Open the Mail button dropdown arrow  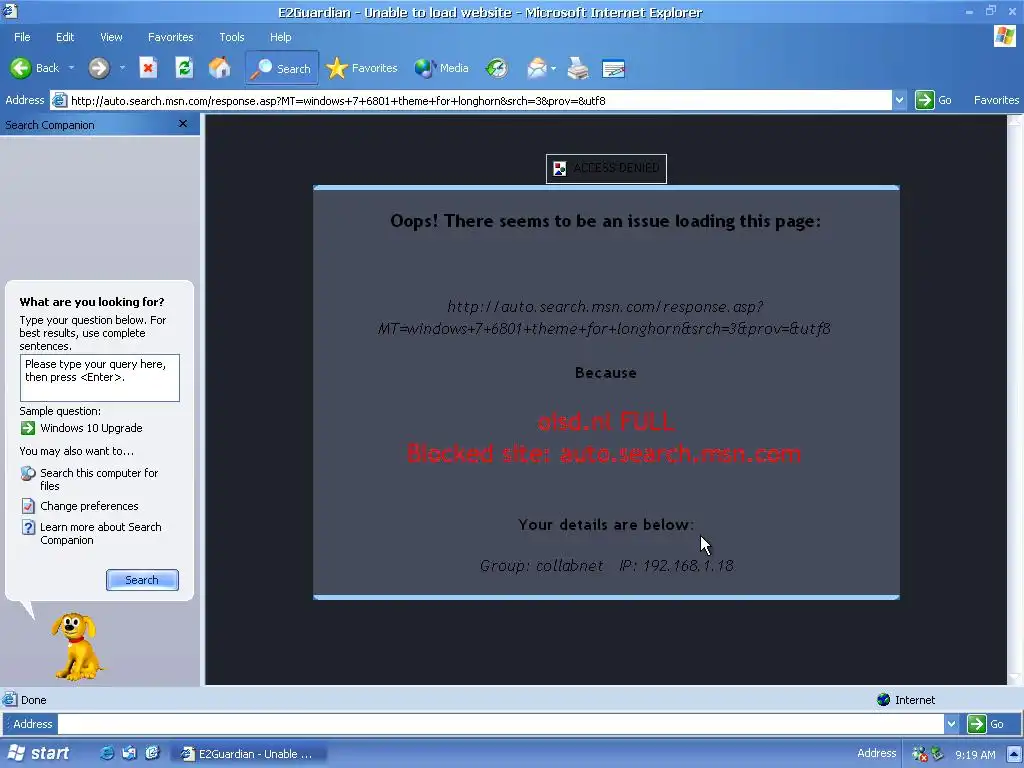point(553,68)
